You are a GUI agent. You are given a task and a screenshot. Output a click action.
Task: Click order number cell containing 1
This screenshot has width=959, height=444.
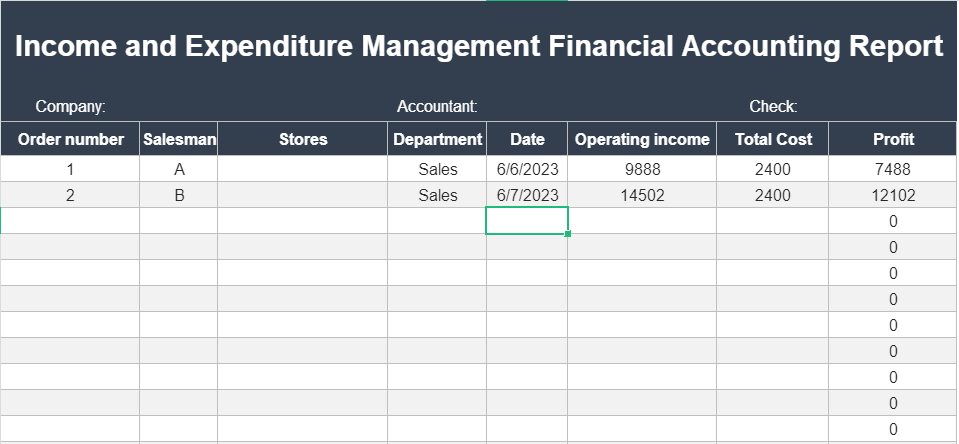point(70,169)
